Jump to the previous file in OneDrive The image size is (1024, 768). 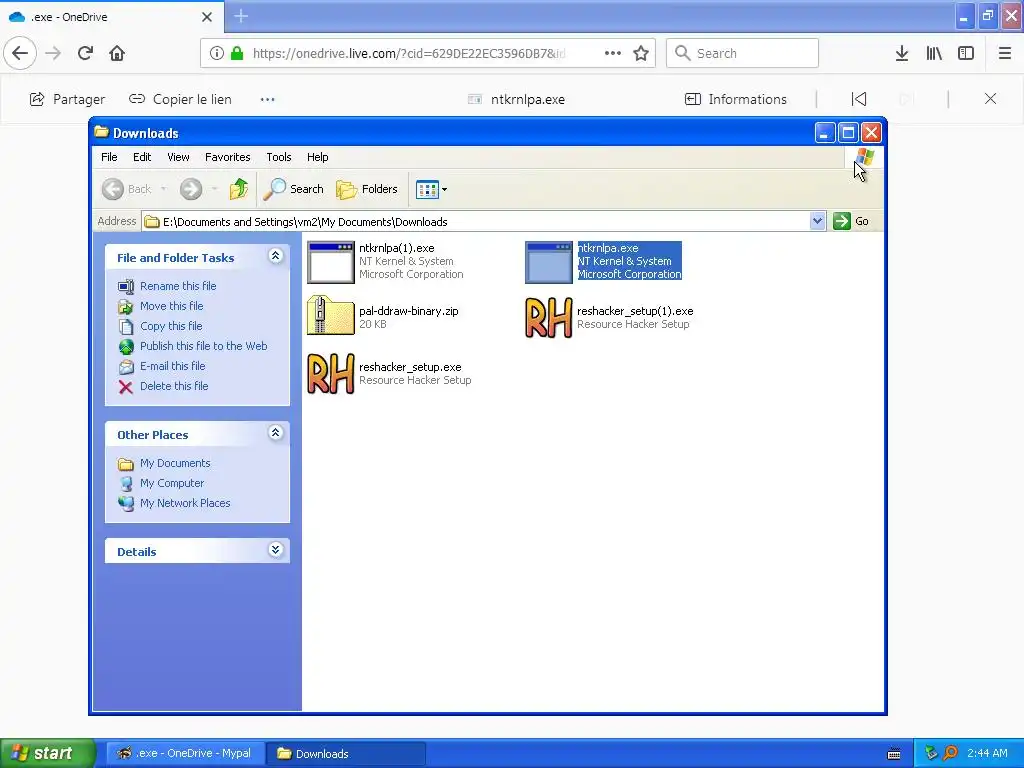click(859, 99)
